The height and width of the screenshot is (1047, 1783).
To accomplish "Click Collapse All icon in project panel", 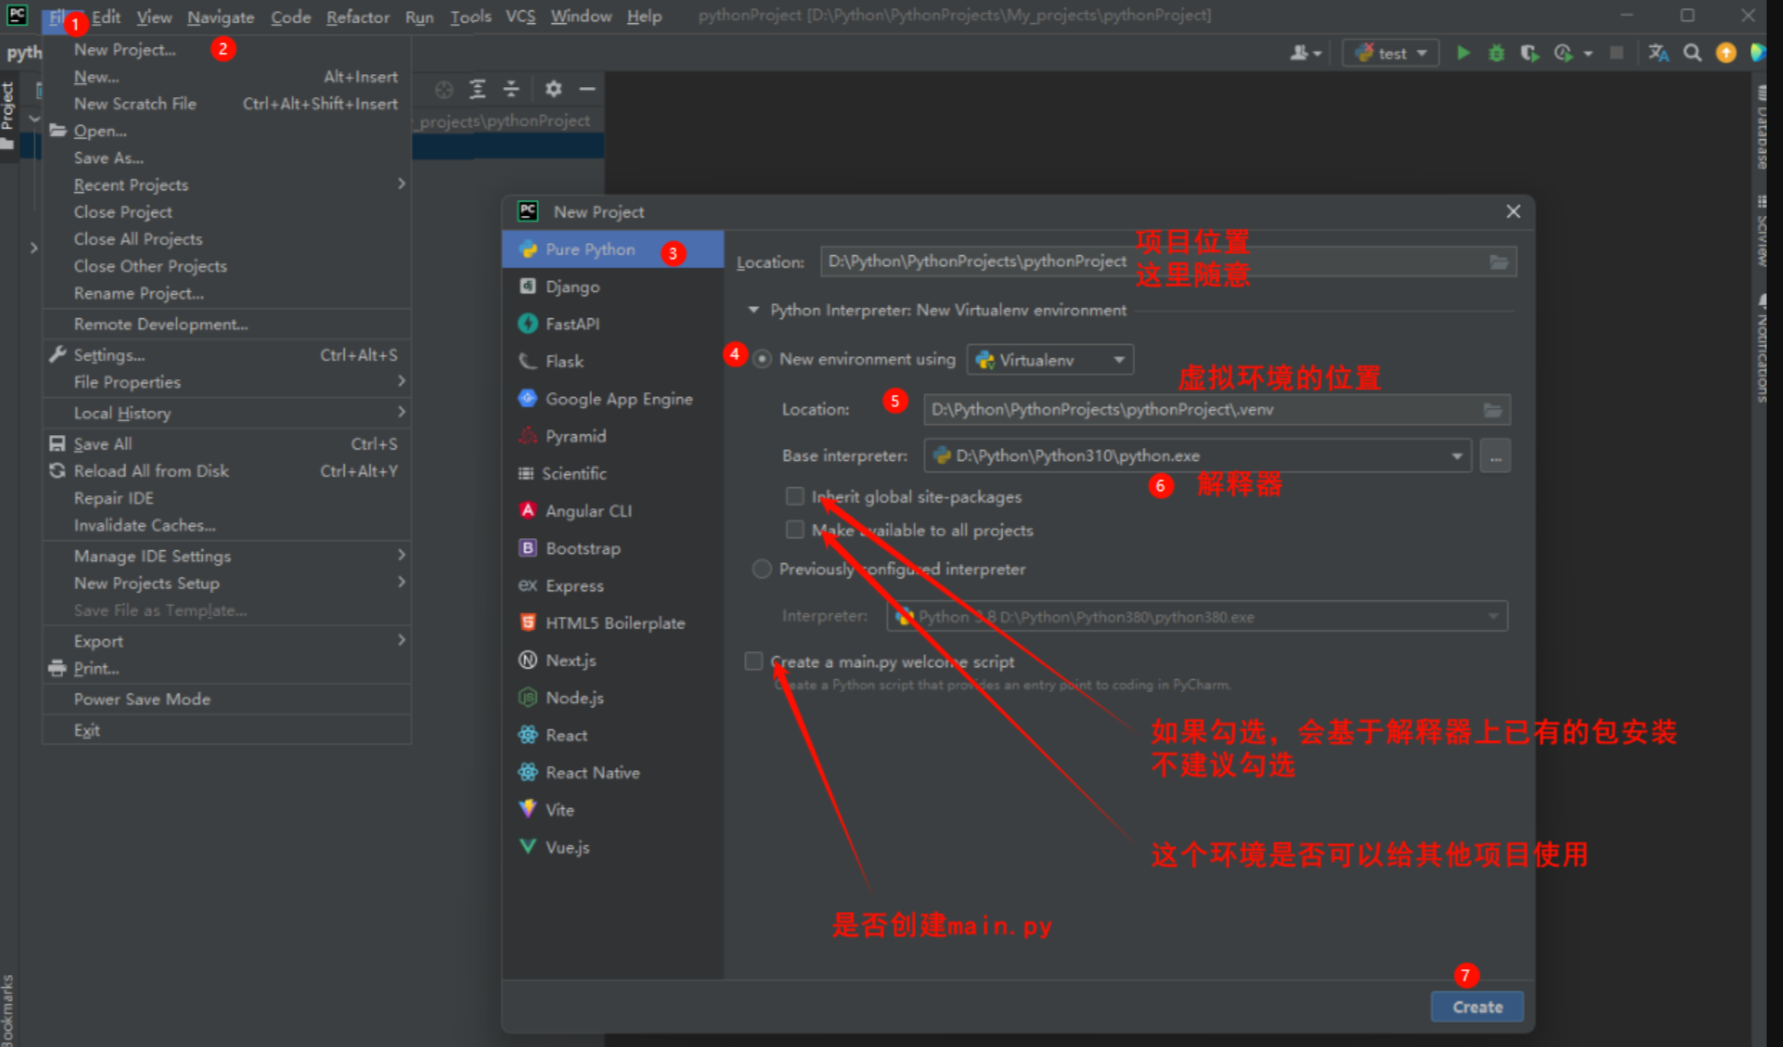I will [x=511, y=89].
